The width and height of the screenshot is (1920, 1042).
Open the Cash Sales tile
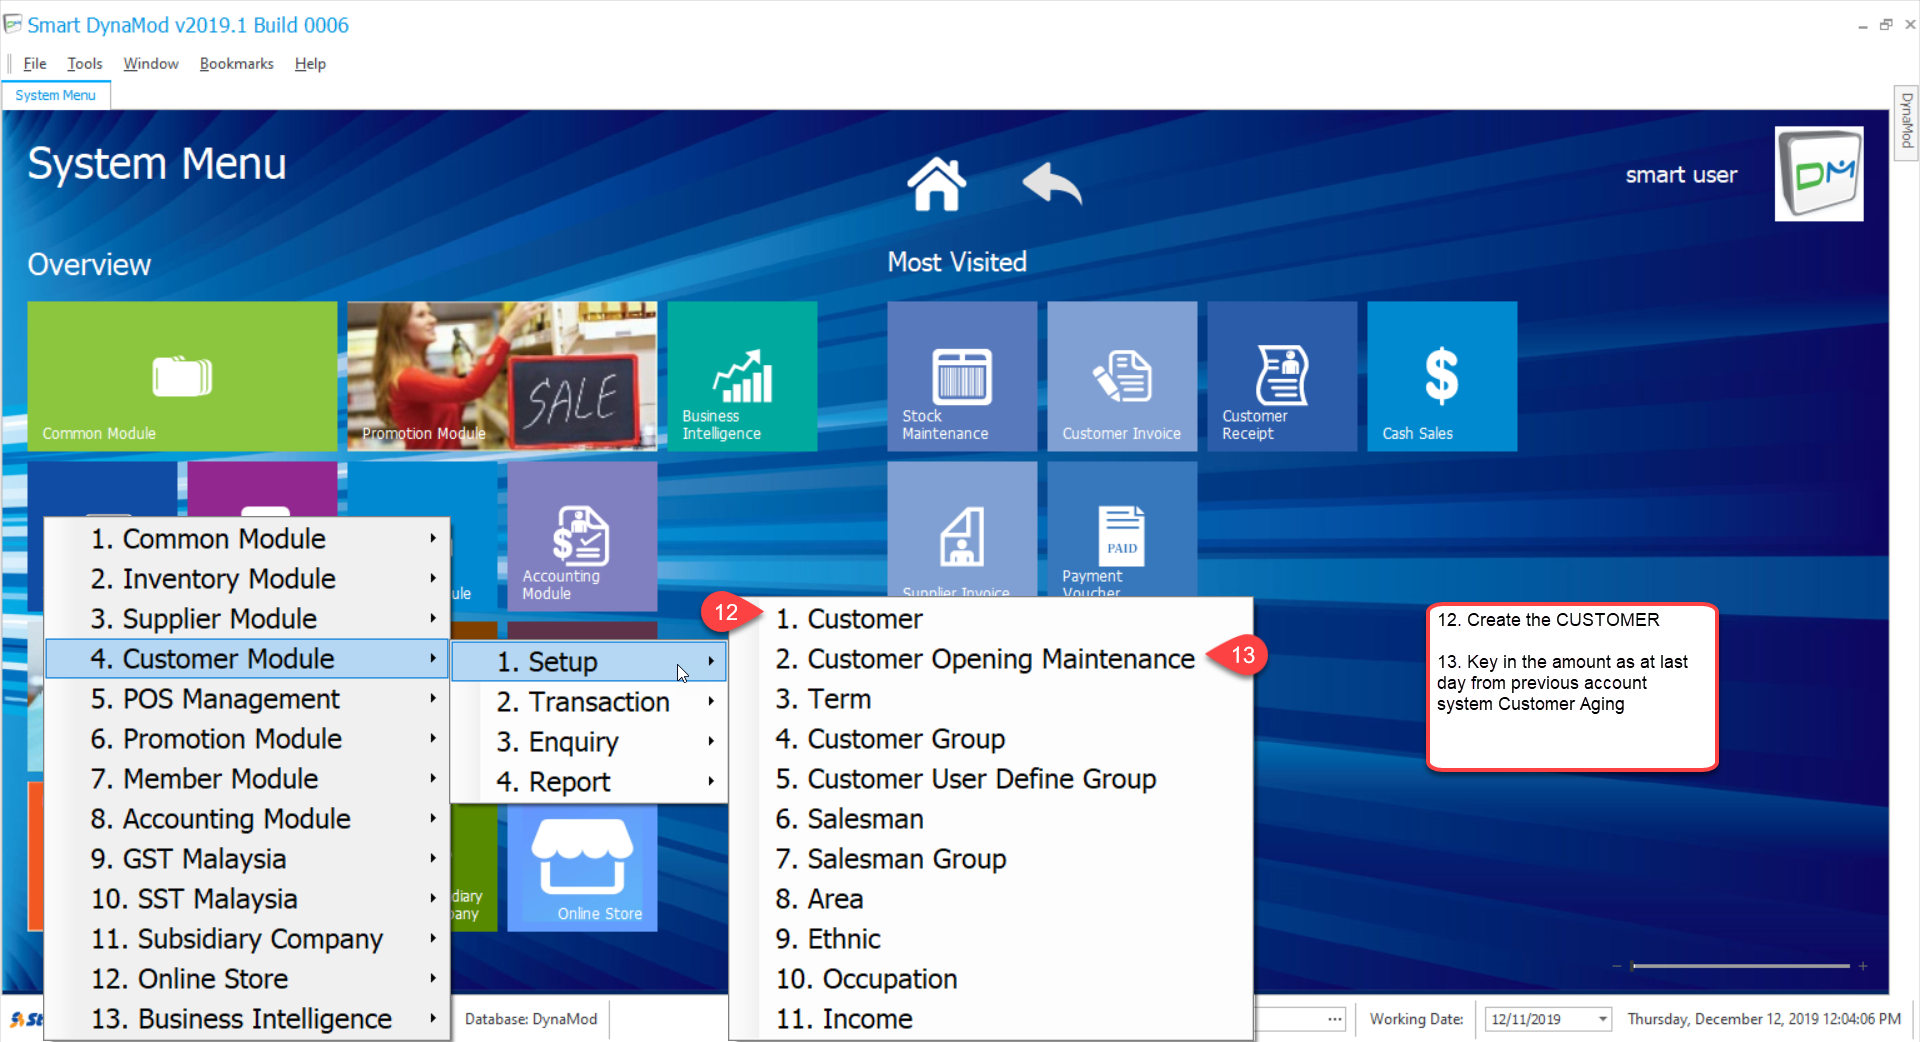click(x=1442, y=376)
